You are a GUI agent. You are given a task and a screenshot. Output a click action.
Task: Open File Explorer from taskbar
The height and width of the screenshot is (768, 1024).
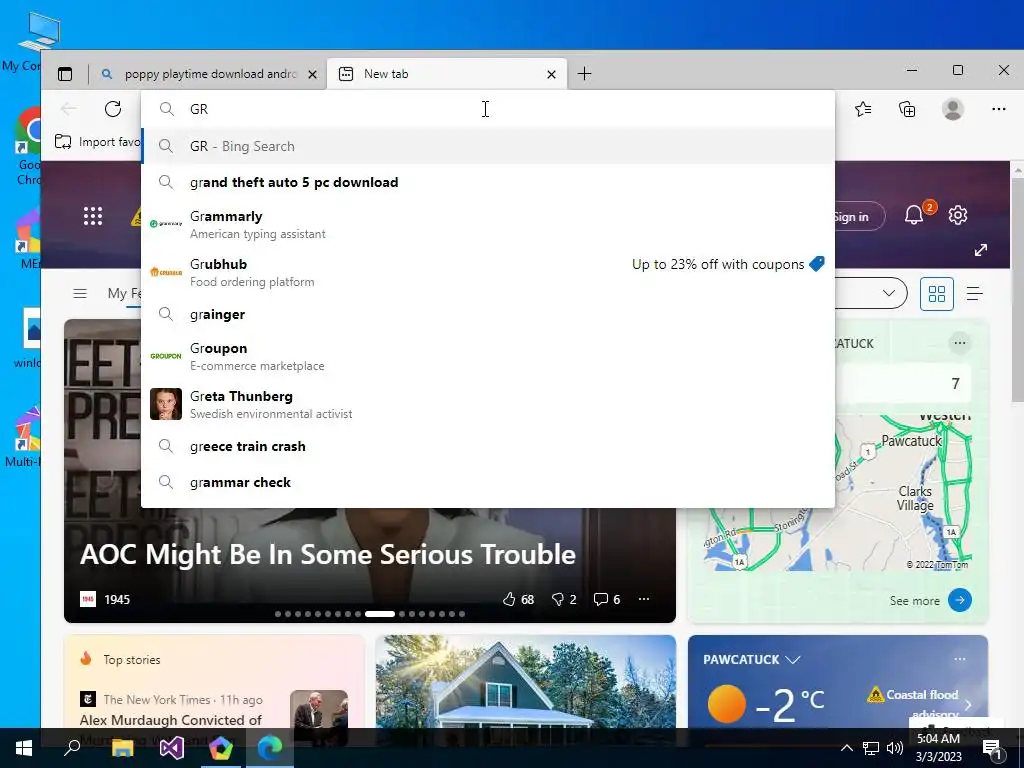point(122,748)
